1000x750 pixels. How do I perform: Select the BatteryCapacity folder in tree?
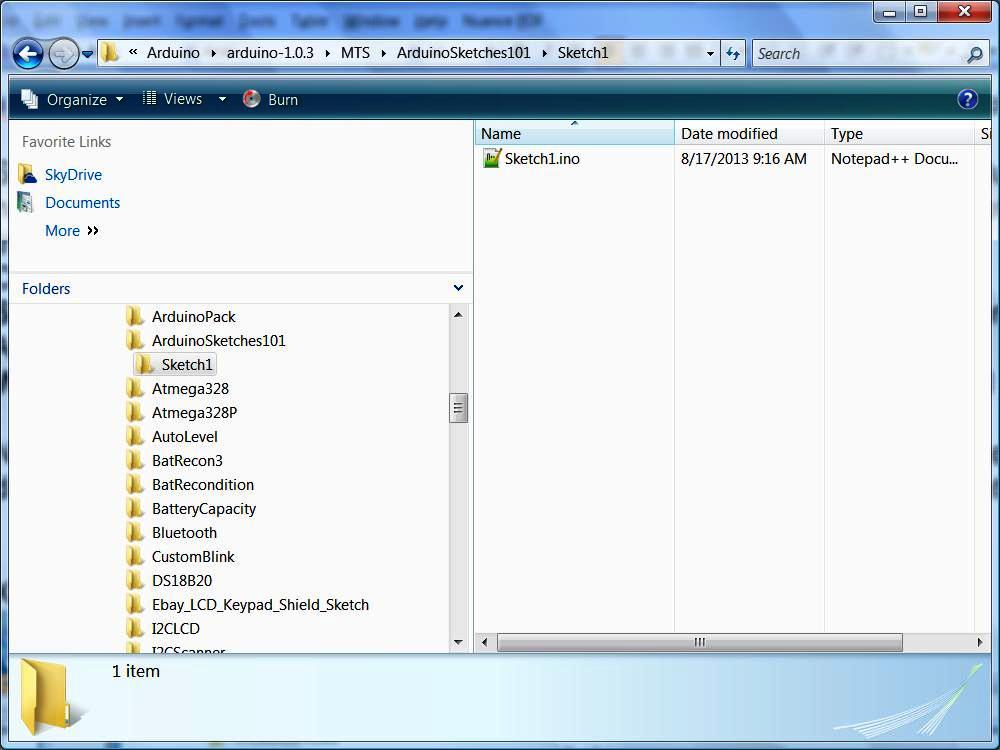tap(203, 509)
